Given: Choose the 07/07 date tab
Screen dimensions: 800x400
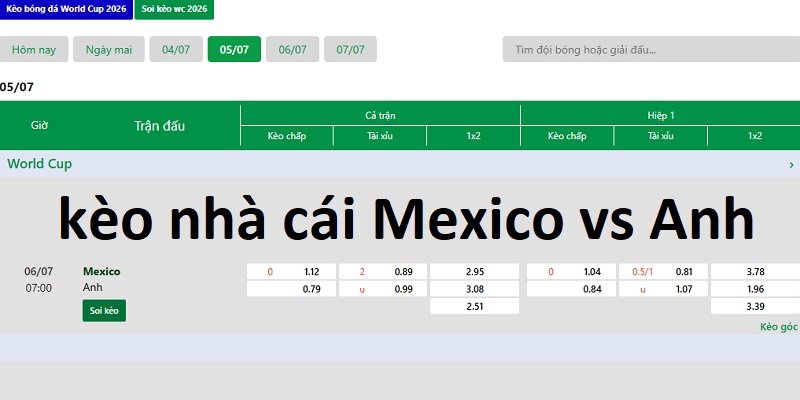Looking at the screenshot, I should [x=351, y=49].
